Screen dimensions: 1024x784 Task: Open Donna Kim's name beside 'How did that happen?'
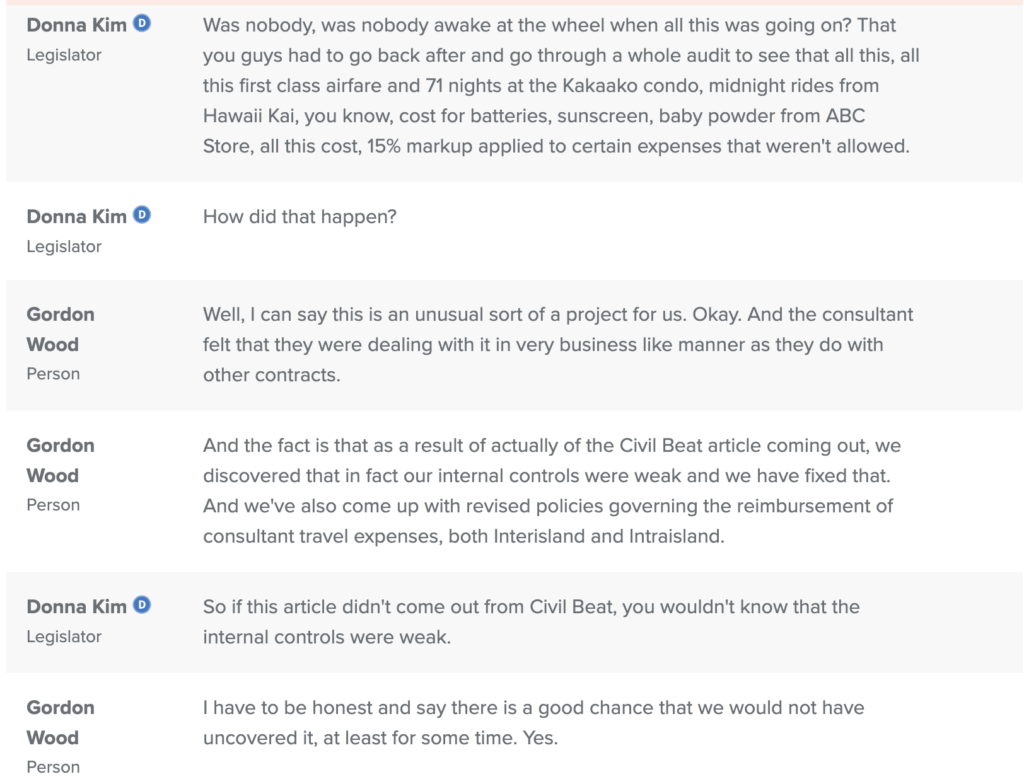pos(76,216)
